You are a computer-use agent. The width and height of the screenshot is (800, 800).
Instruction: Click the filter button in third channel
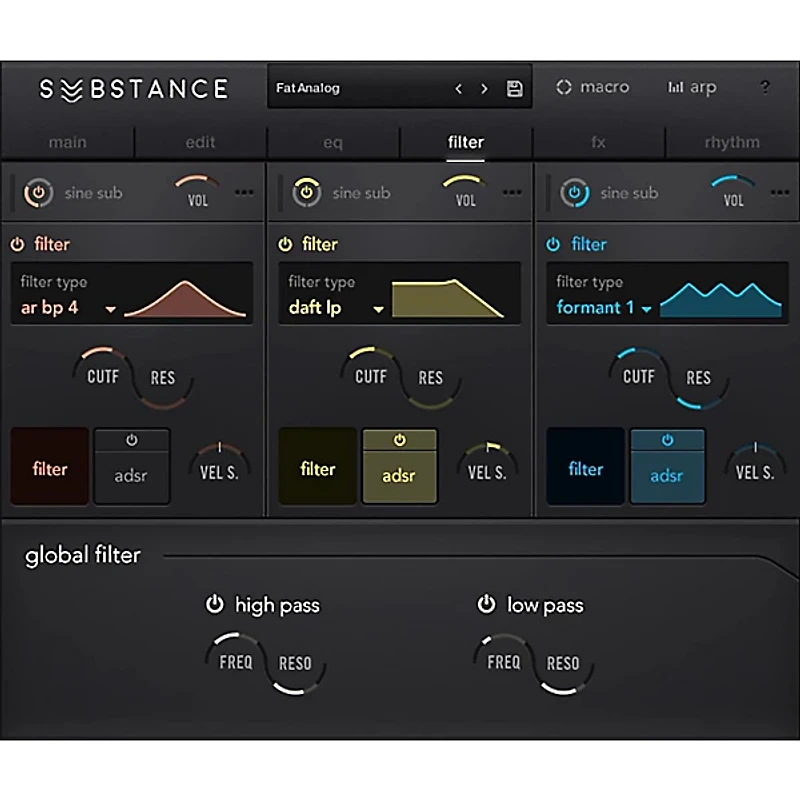click(584, 467)
